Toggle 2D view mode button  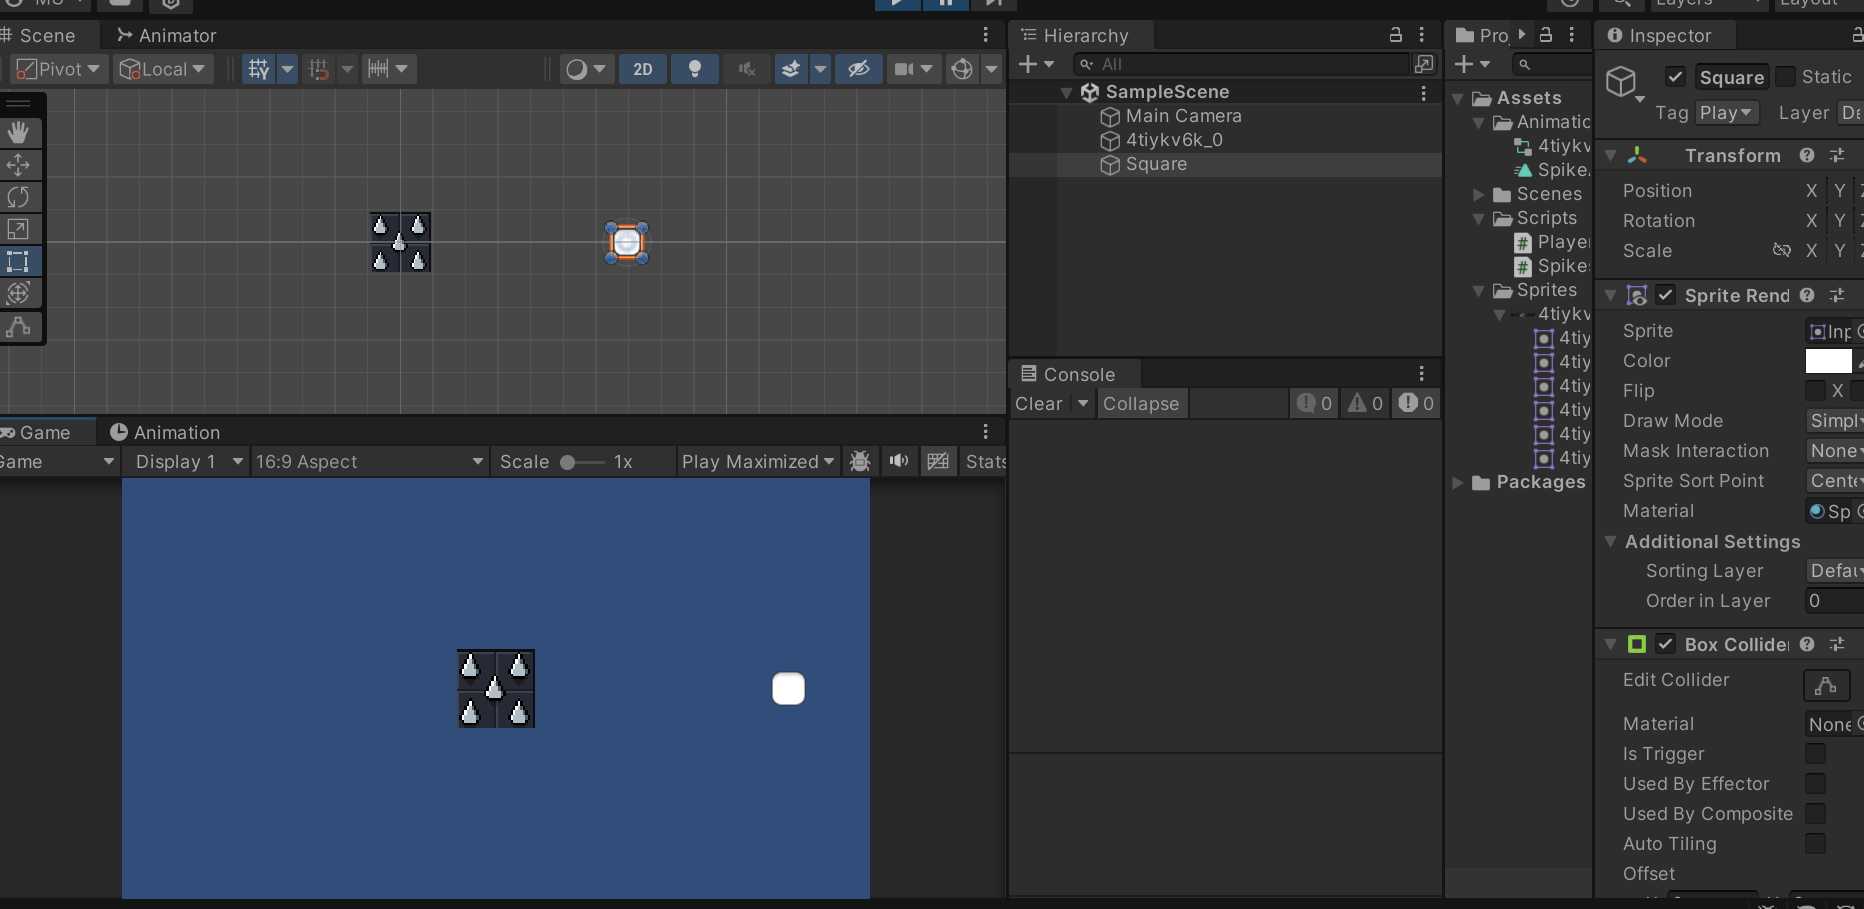pyautogui.click(x=643, y=69)
